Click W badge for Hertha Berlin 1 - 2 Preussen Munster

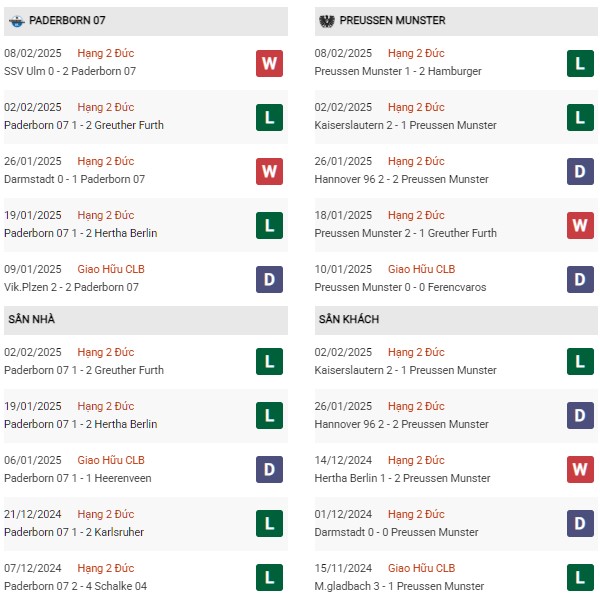(x=580, y=469)
